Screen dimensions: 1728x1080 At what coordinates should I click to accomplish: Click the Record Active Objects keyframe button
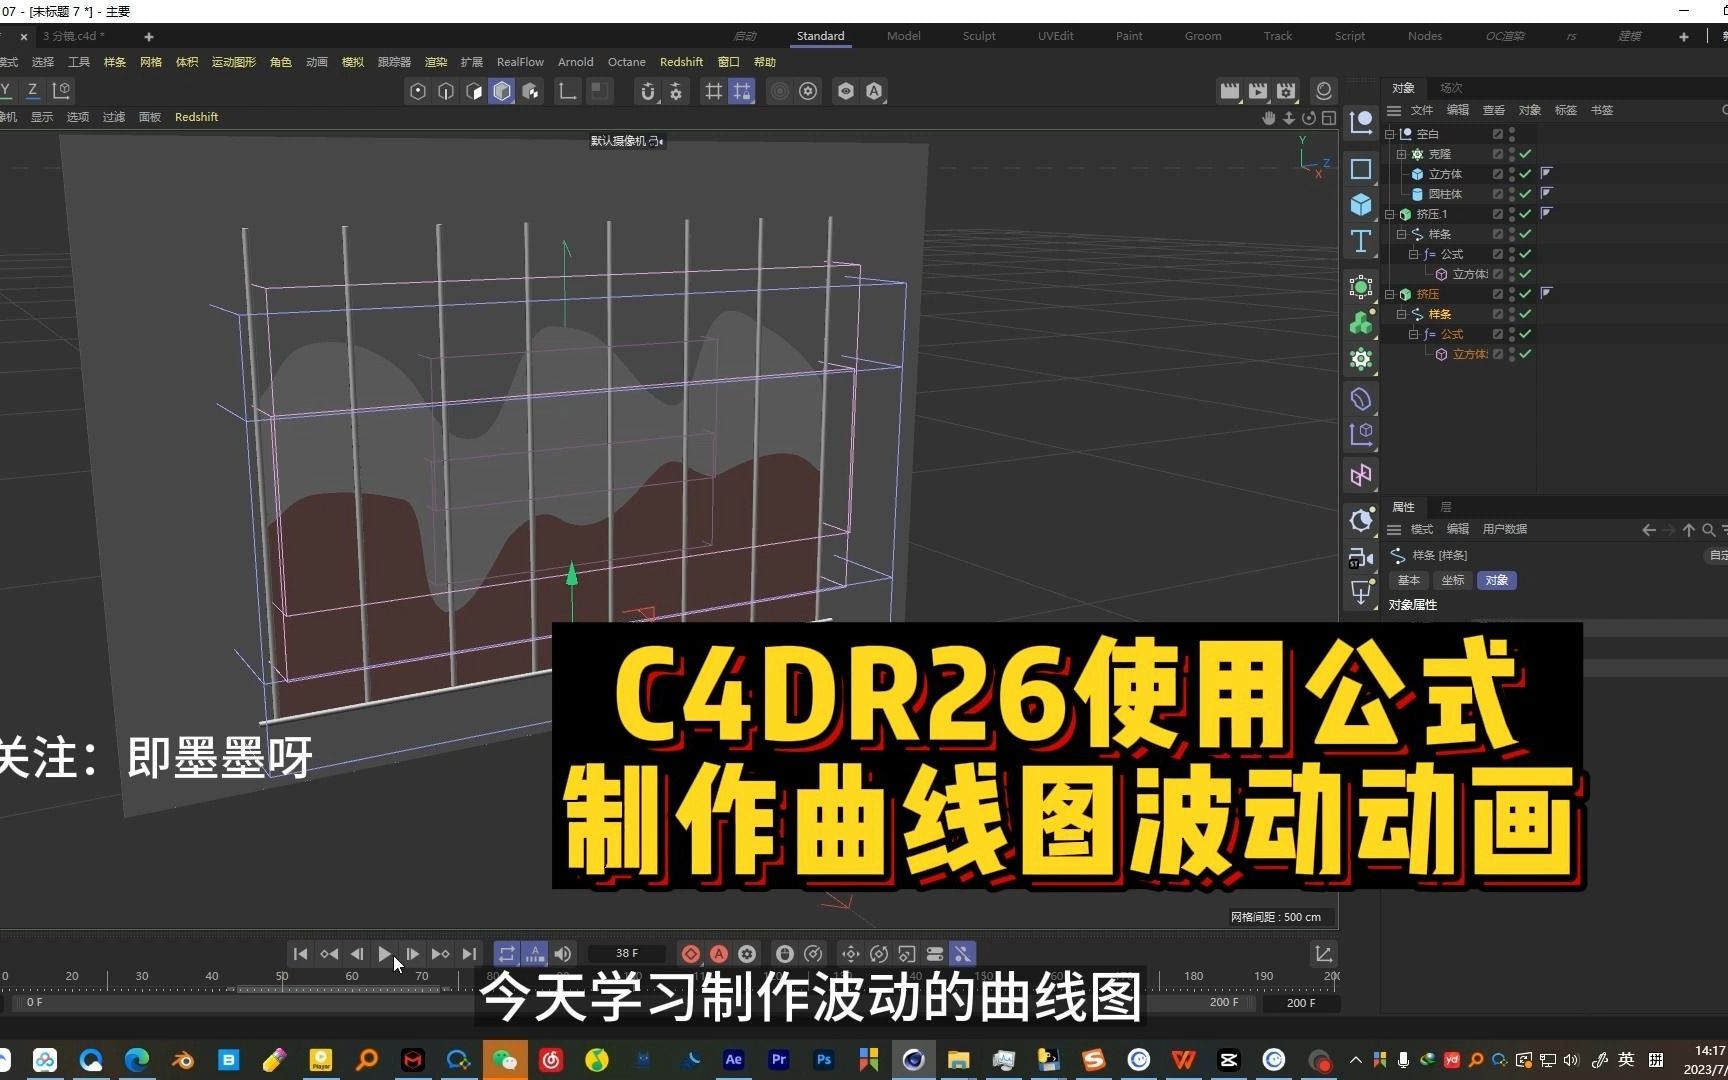(691, 954)
